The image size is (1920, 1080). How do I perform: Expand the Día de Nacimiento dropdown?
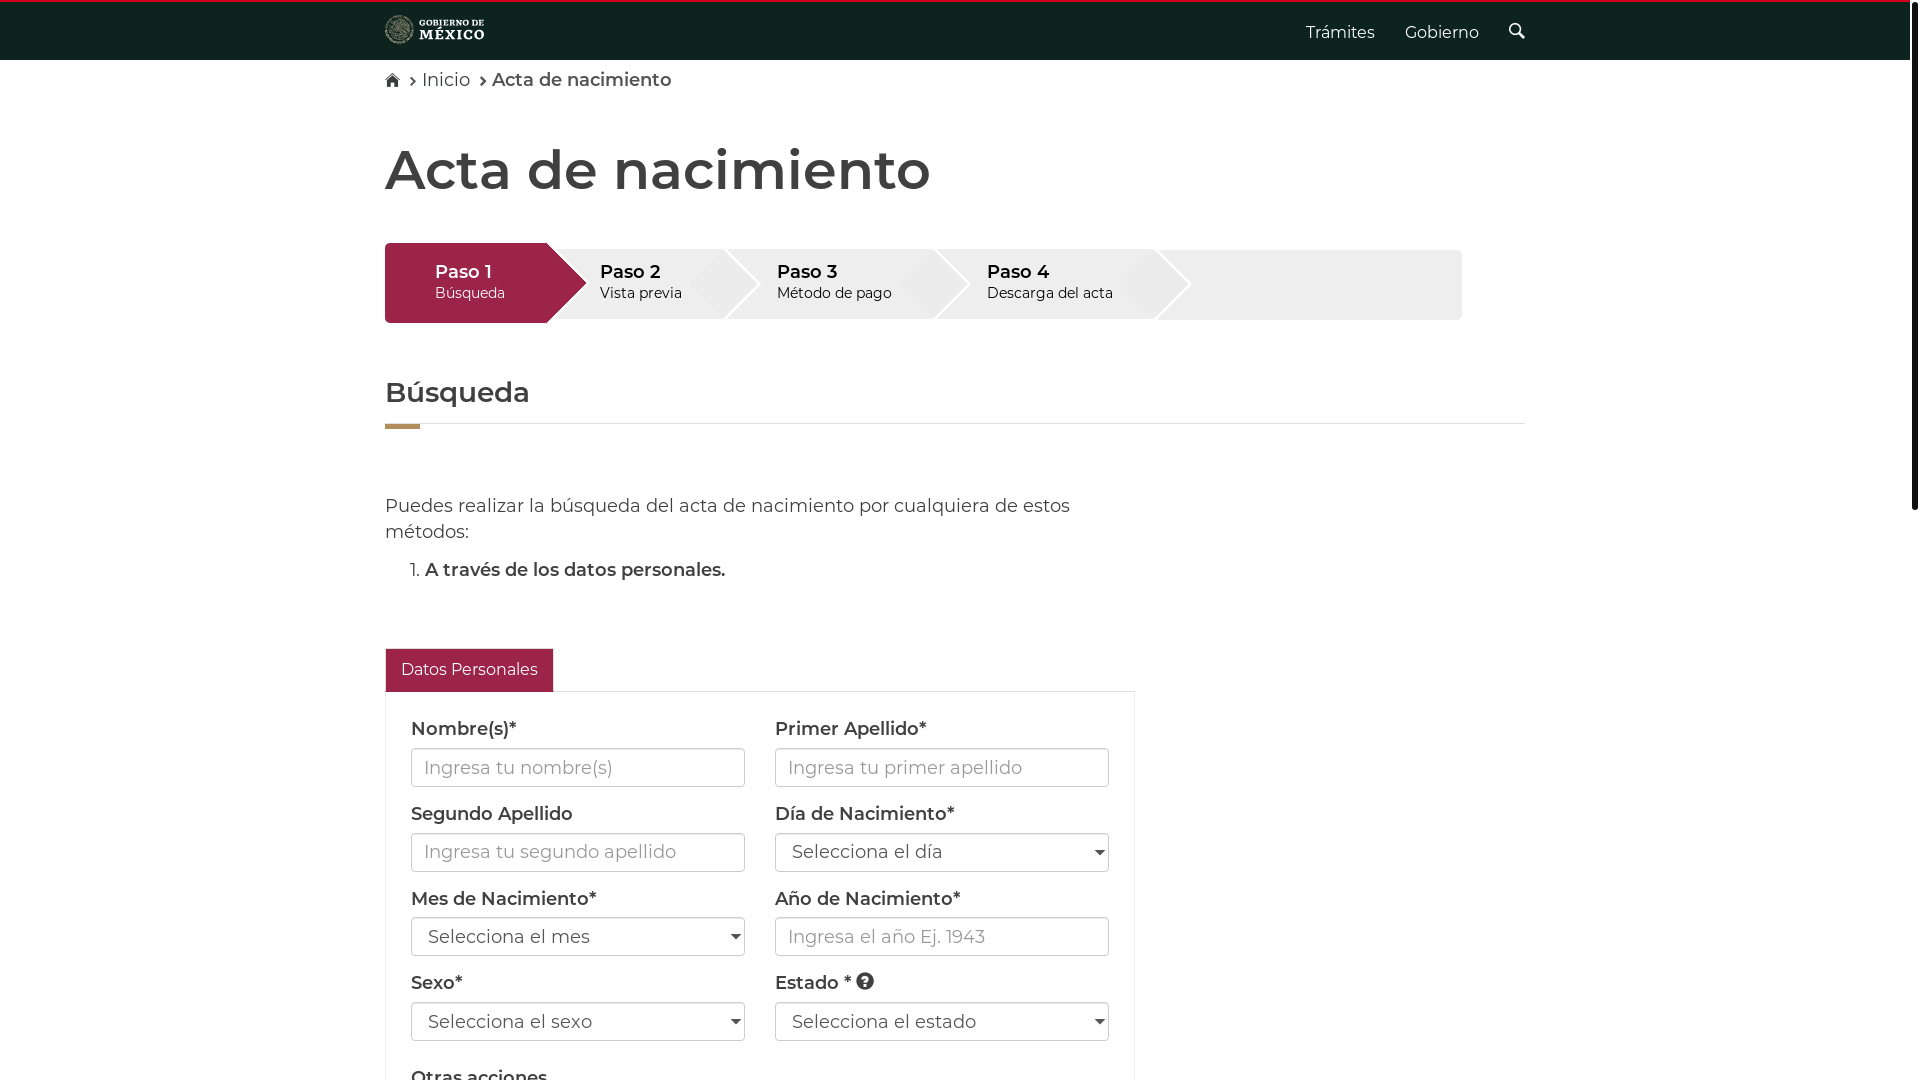pyautogui.click(x=942, y=852)
